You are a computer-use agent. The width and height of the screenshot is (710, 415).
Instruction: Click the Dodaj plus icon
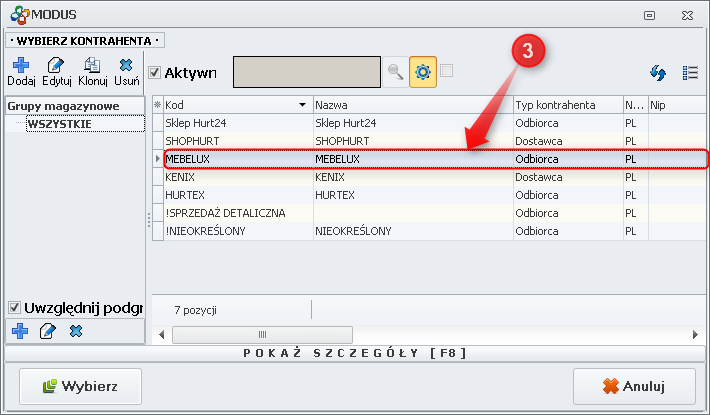pyautogui.click(x=21, y=65)
